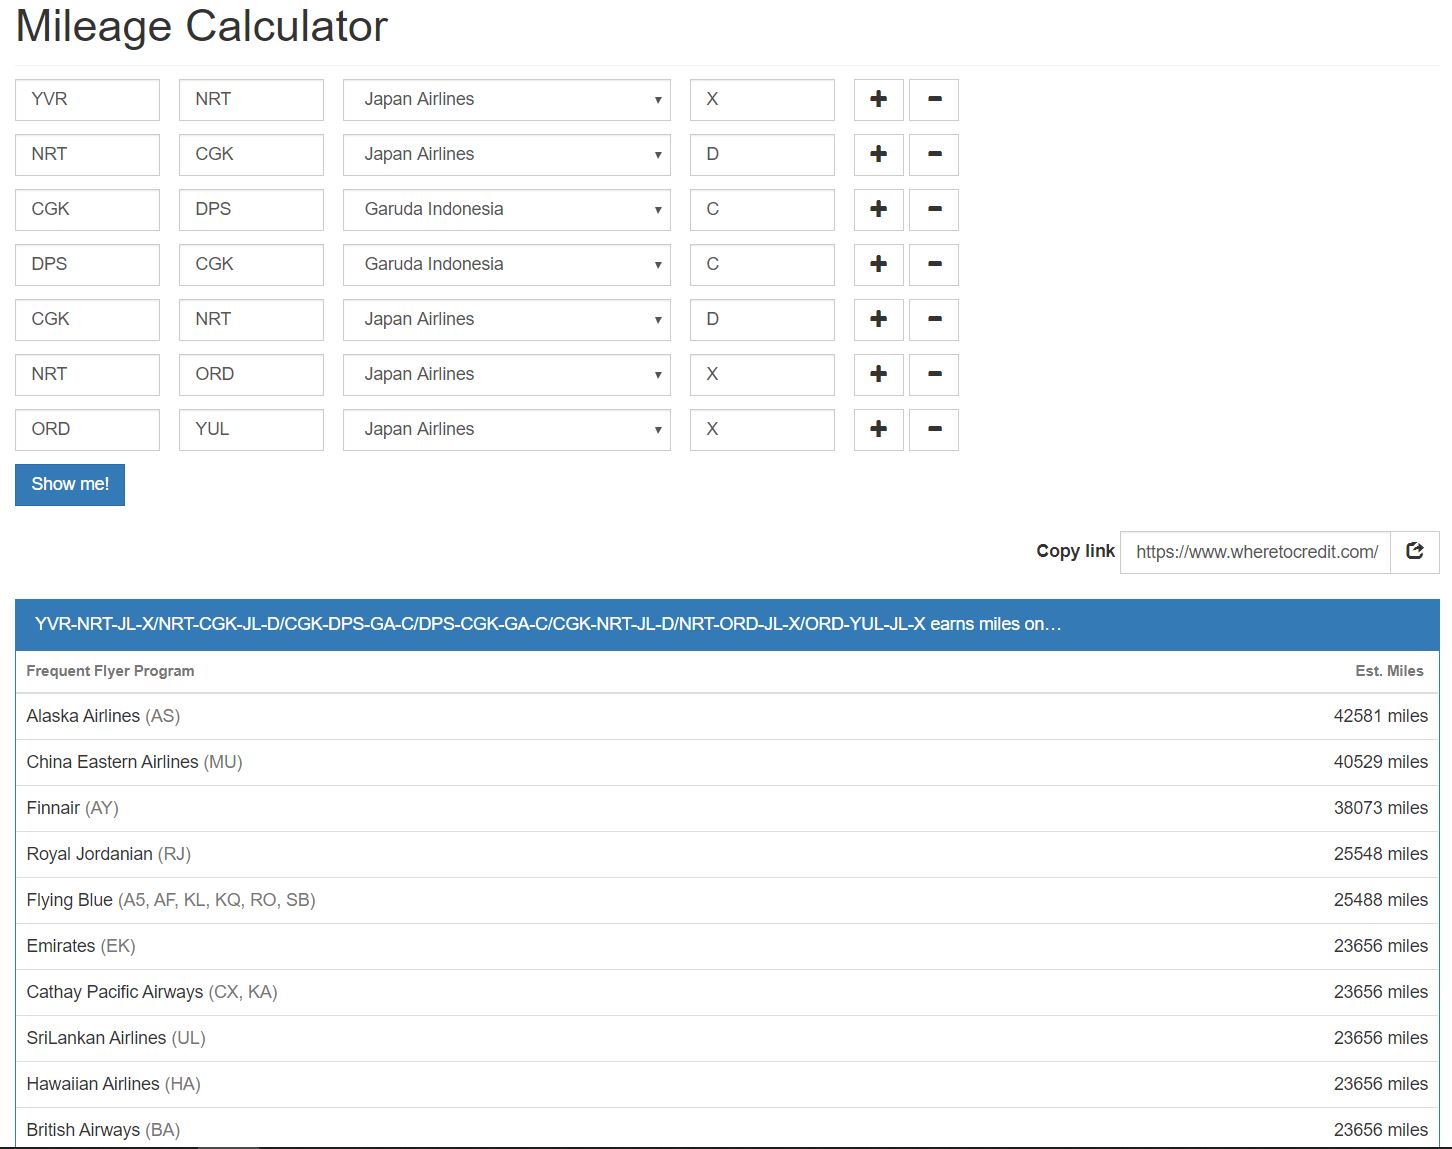
Task: Edit the YUL destination field
Action: click(x=252, y=430)
